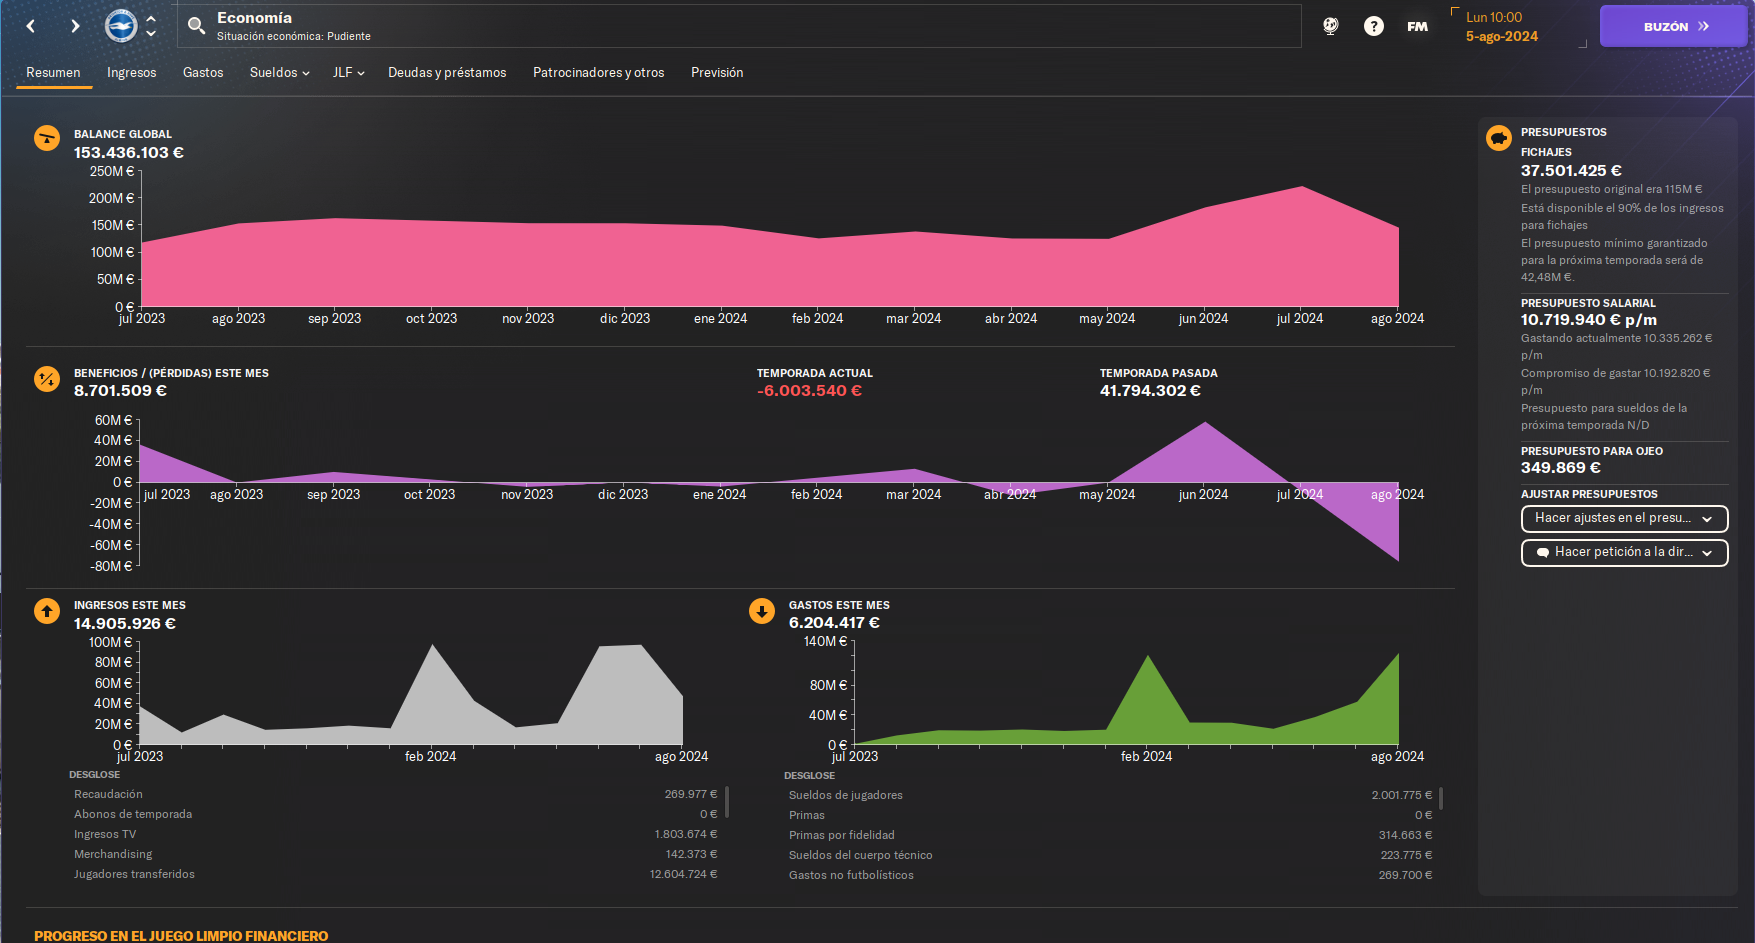The image size is (1755, 943).
Task: Expand the JLF dropdown tab
Action: pos(349,72)
